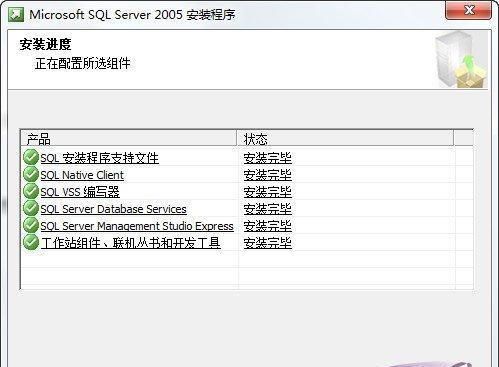Screen dimensions: 499x367
Task: Open SQL VSS 编写器 product link
Action: coord(80,192)
